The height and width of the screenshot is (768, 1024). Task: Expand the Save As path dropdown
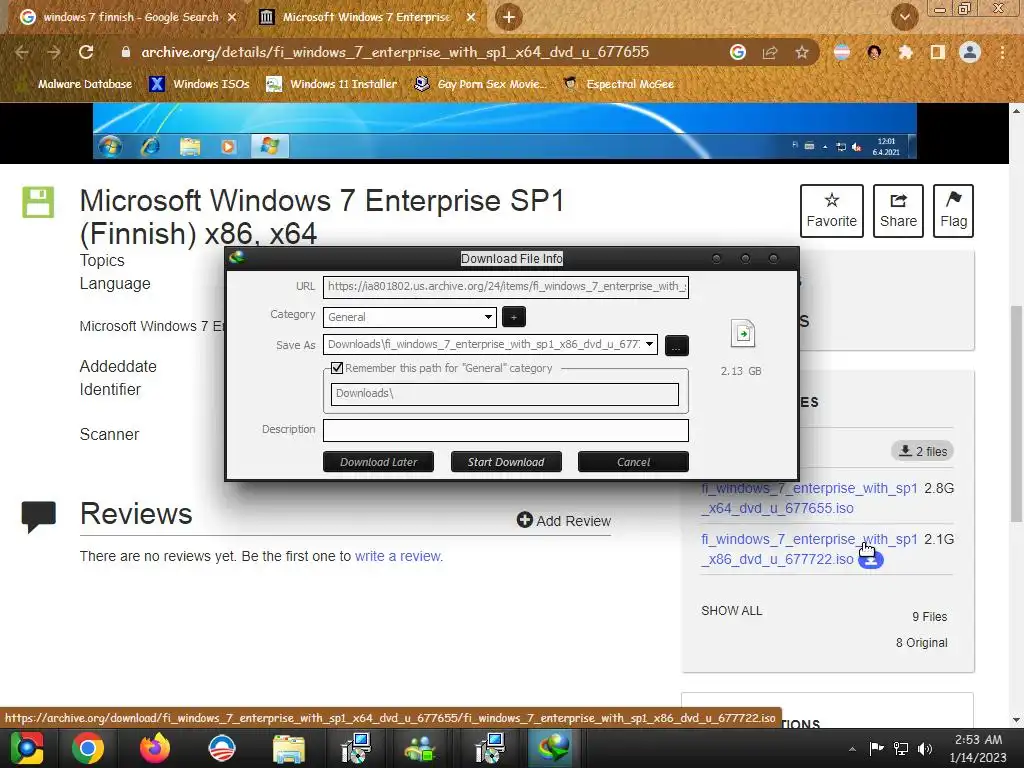click(649, 344)
